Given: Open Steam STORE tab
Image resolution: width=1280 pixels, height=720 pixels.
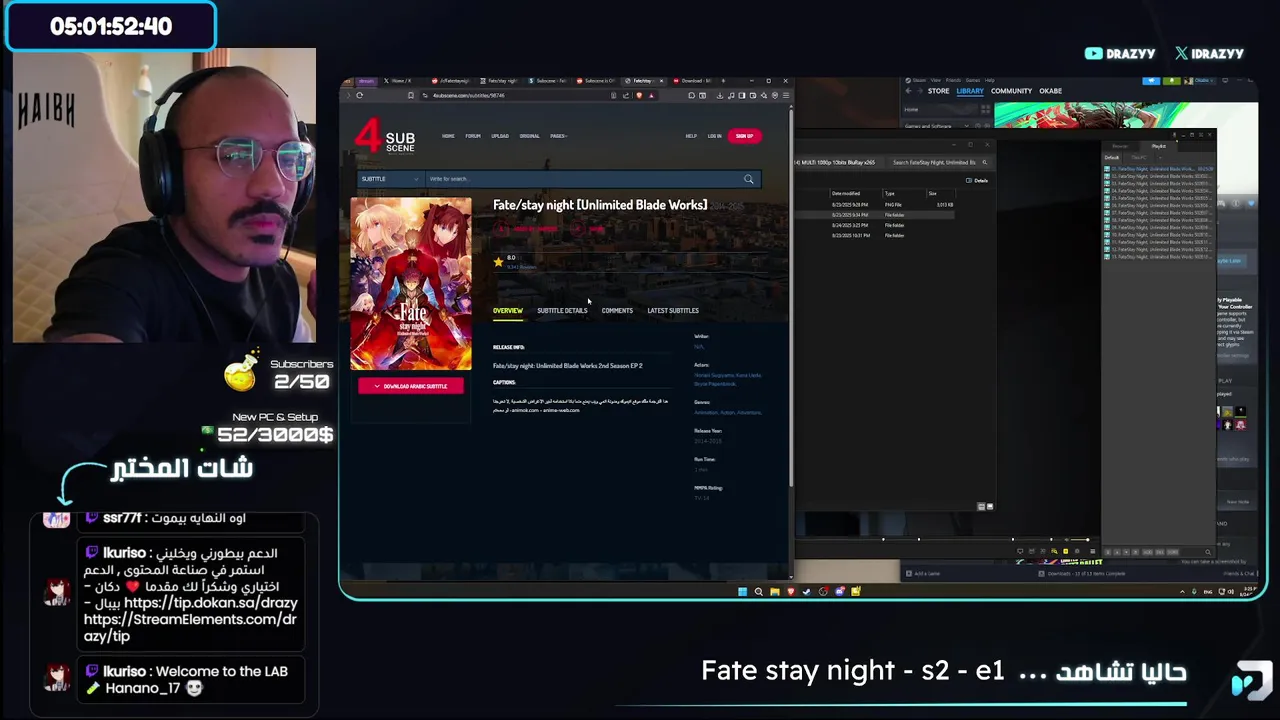Looking at the screenshot, I should pyautogui.click(x=938, y=91).
